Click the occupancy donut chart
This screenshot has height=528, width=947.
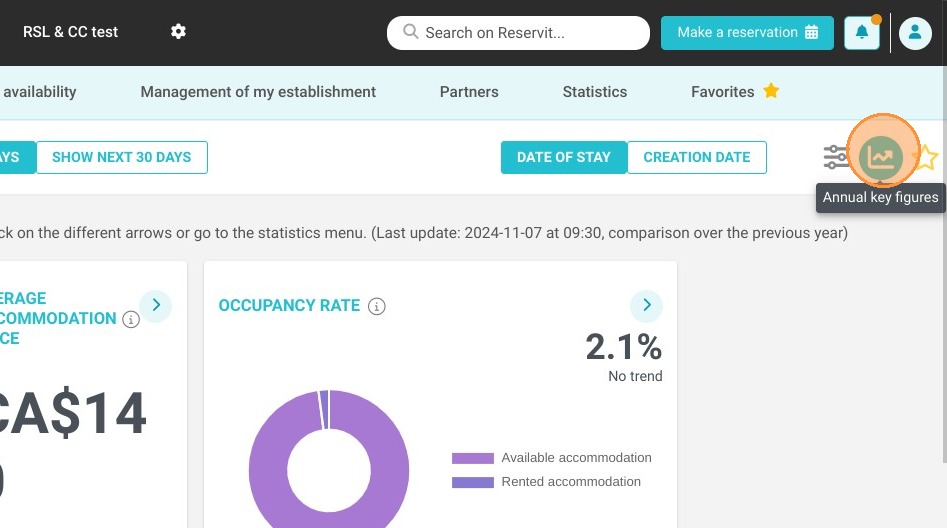pos(329,459)
